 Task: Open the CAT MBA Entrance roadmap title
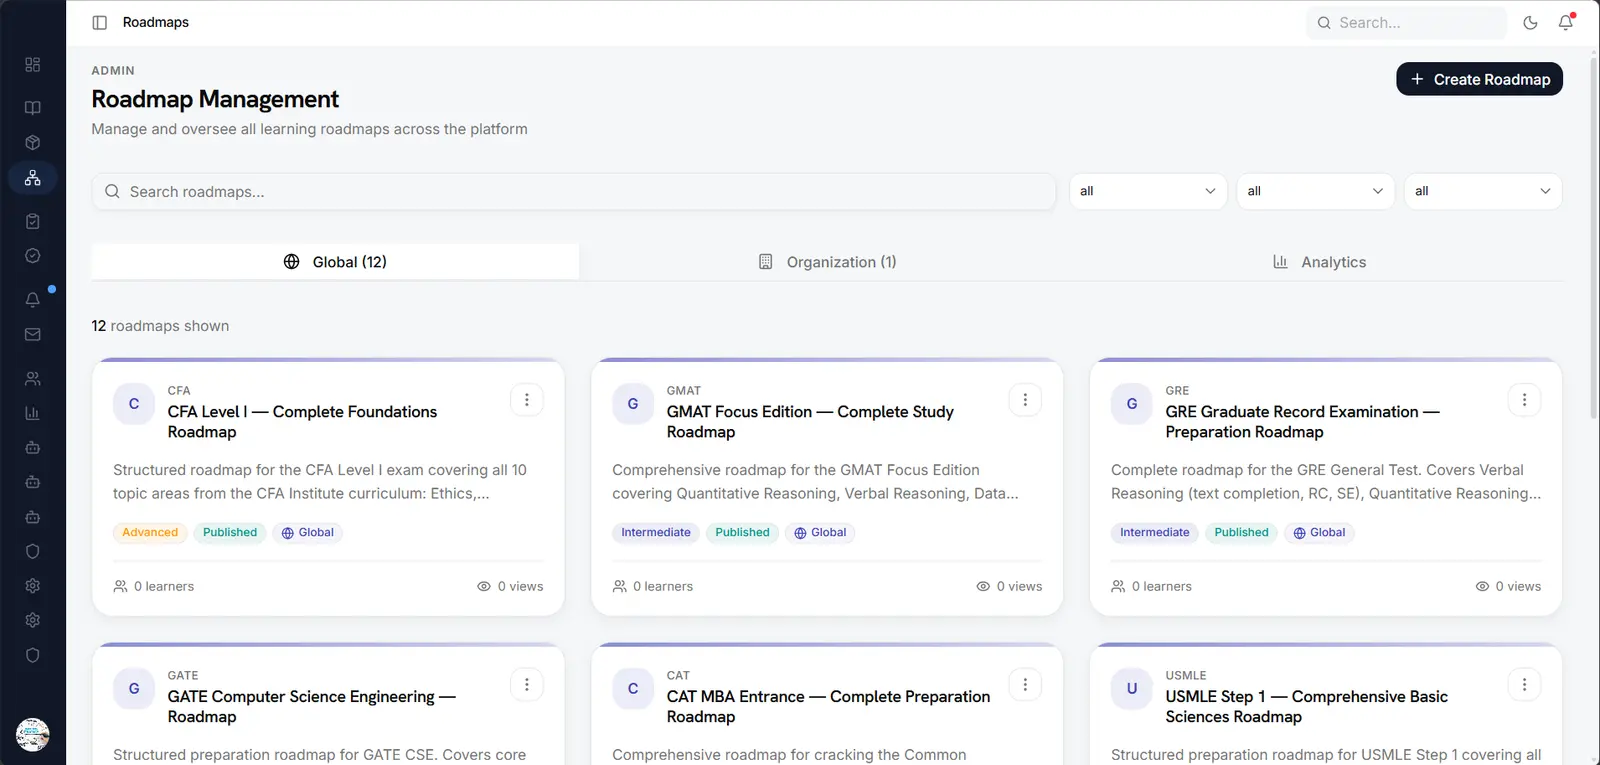(828, 707)
